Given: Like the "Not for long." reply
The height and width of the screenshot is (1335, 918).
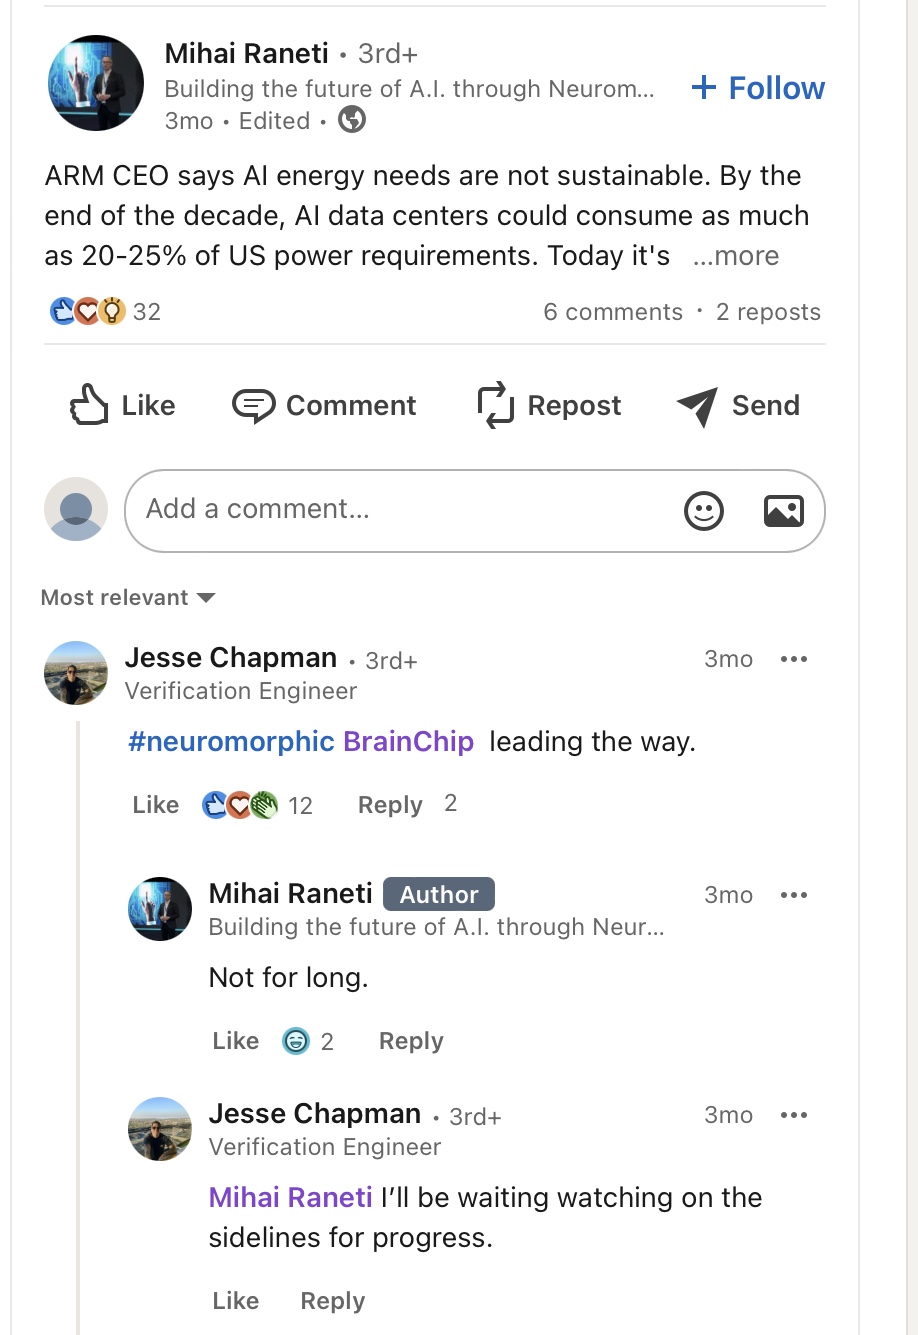Looking at the screenshot, I should pyautogui.click(x=235, y=1042).
